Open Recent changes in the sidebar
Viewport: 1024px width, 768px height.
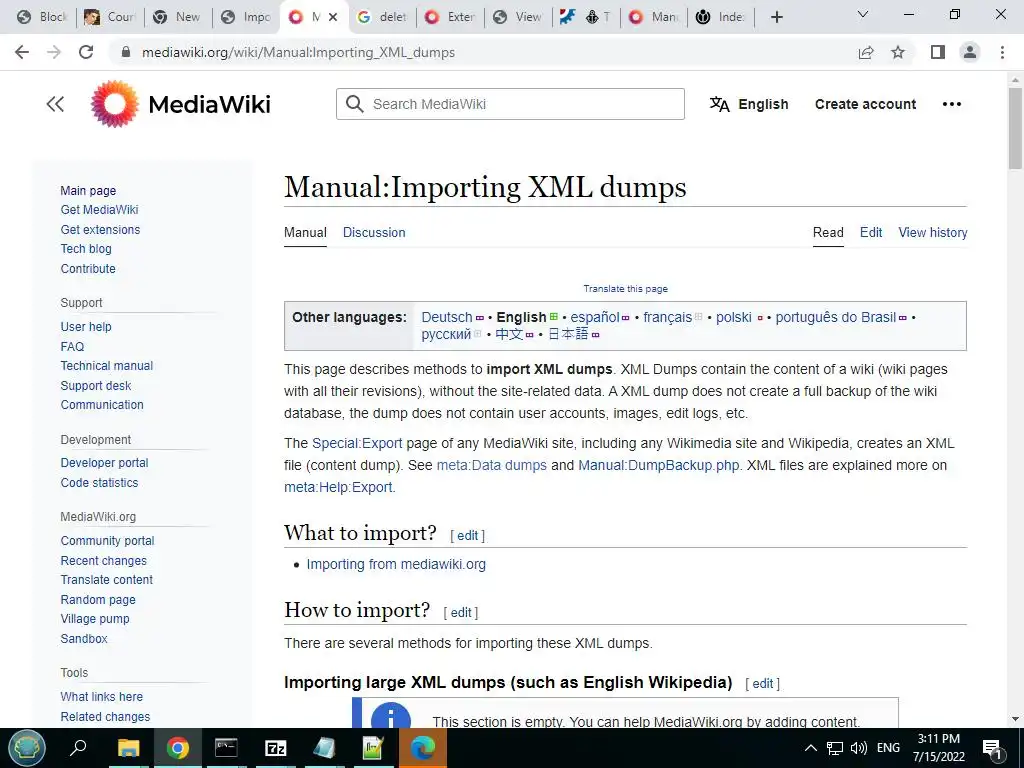104,560
